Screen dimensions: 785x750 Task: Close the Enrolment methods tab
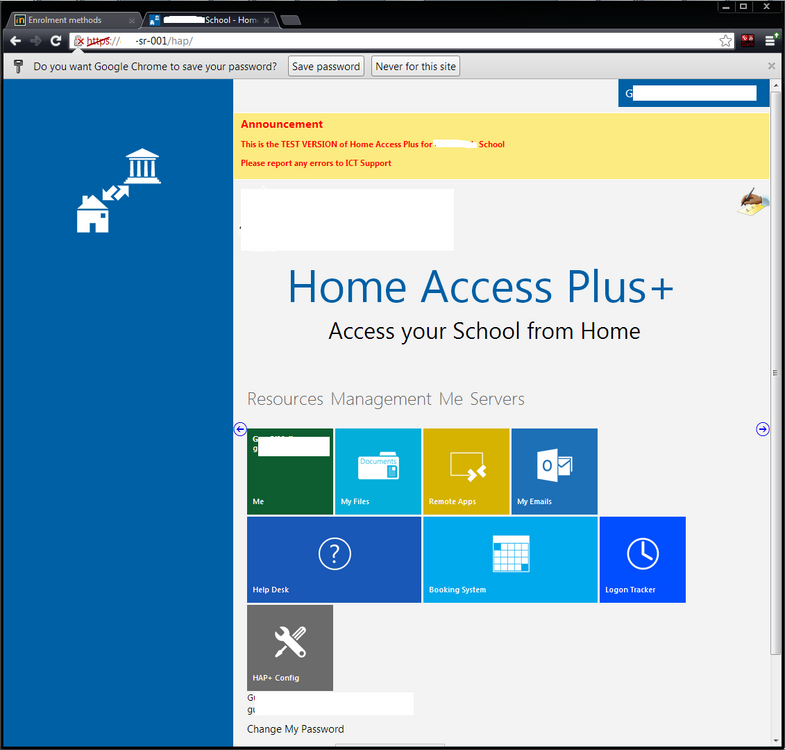132,21
